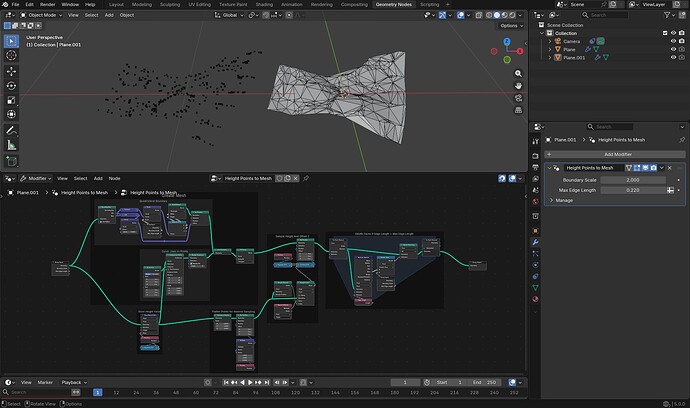This screenshot has width=690, height=408.
Task: Open the Render menu in top bar
Action: [48, 4]
